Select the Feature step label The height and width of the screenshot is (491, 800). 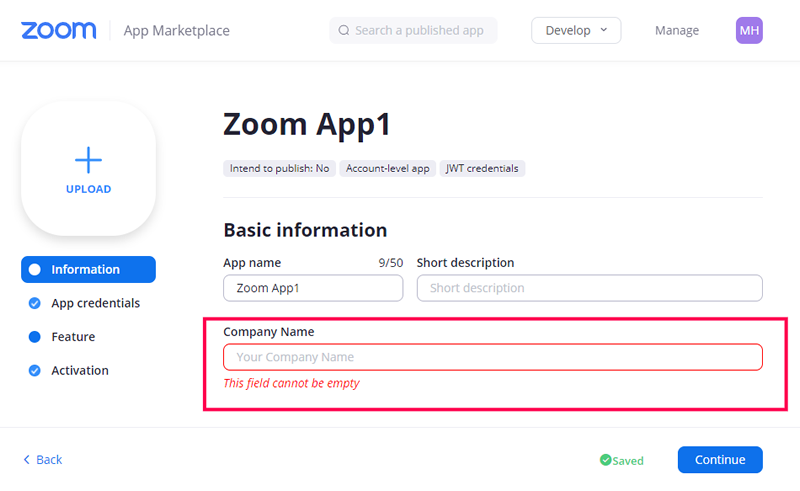[x=73, y=337]
